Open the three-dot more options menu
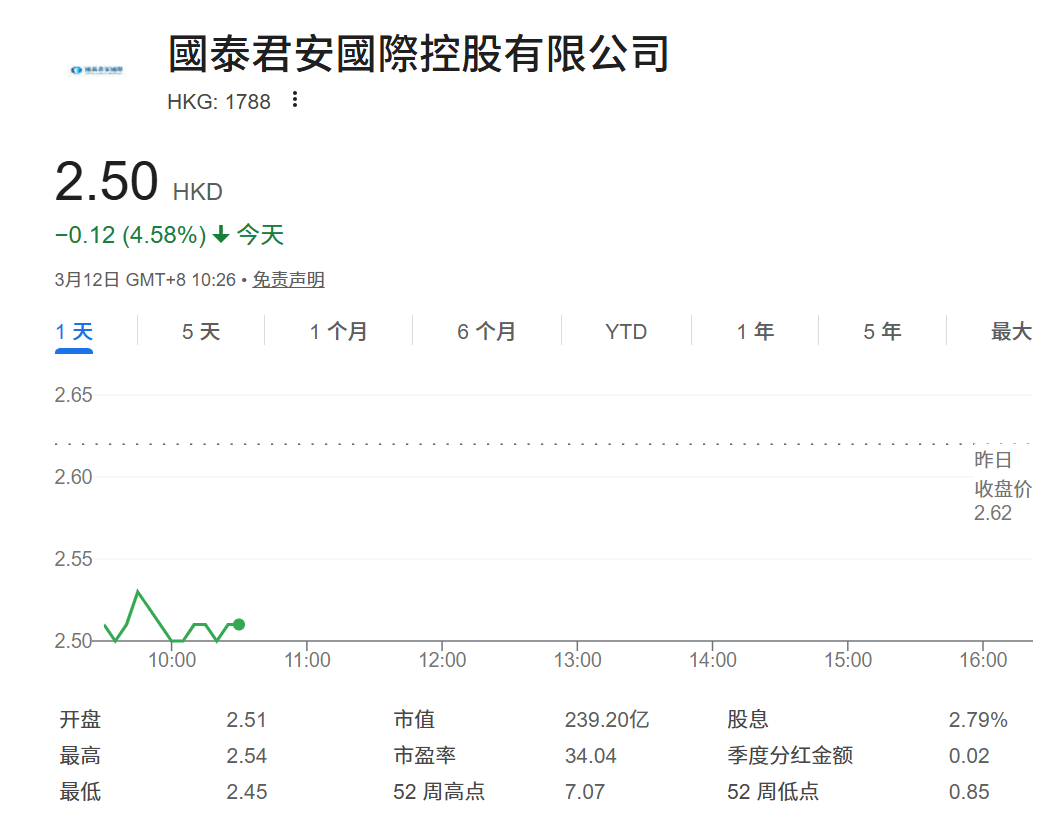This screenshot has height=839, width=1050. [x=295, y=100]
